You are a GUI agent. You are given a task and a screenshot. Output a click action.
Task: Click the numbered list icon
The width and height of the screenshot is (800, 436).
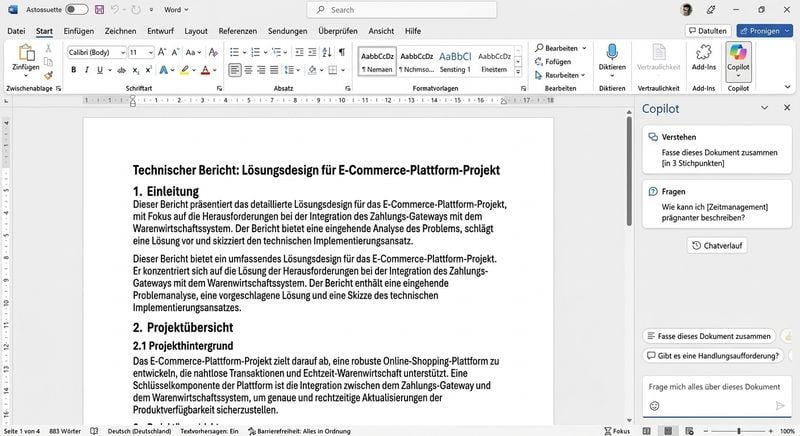pos(256,53)
